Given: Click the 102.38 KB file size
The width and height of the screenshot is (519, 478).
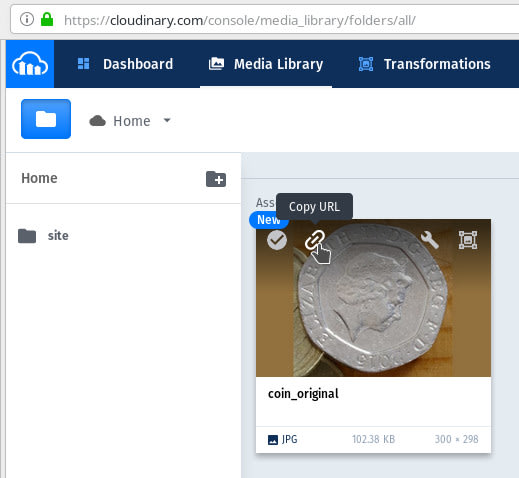Looking at the screenshot, I should tap(373, 439).
